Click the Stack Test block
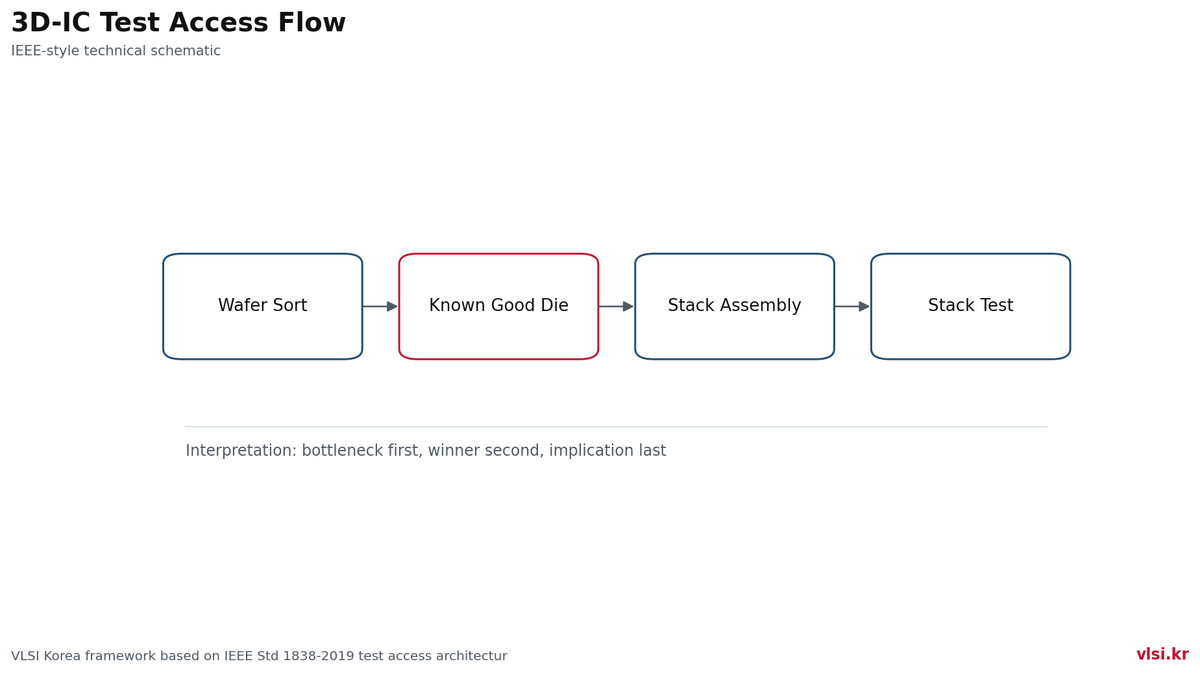The width and height of the screenshot is (1200, 674). (971, 306)
